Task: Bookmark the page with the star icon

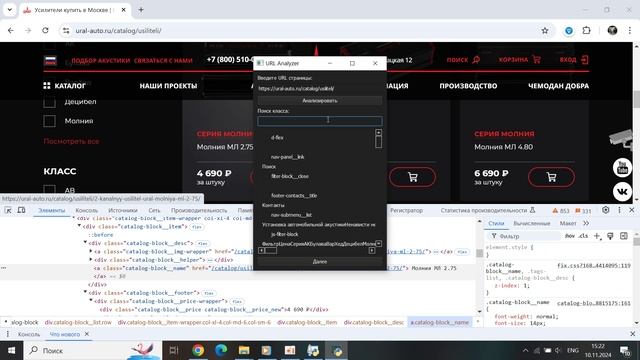Action: pyautogui.click(x=545, y=31)
